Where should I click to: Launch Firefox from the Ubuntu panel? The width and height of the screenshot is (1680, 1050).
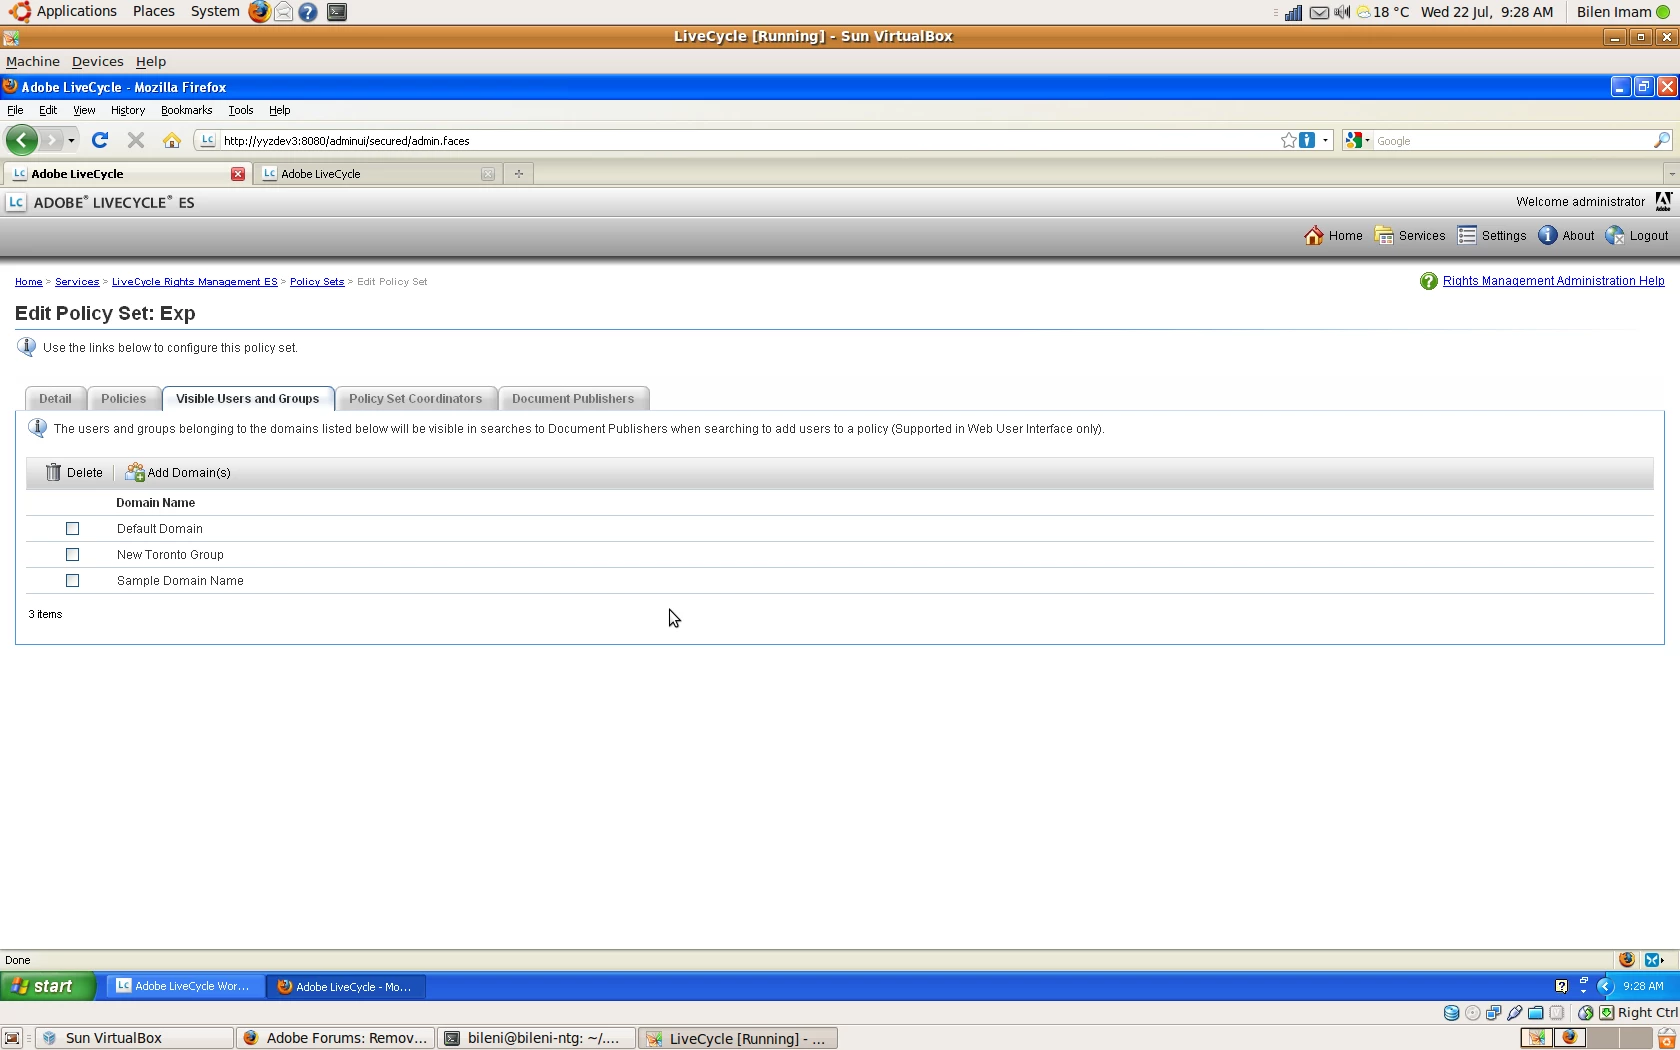pos(259,12)
